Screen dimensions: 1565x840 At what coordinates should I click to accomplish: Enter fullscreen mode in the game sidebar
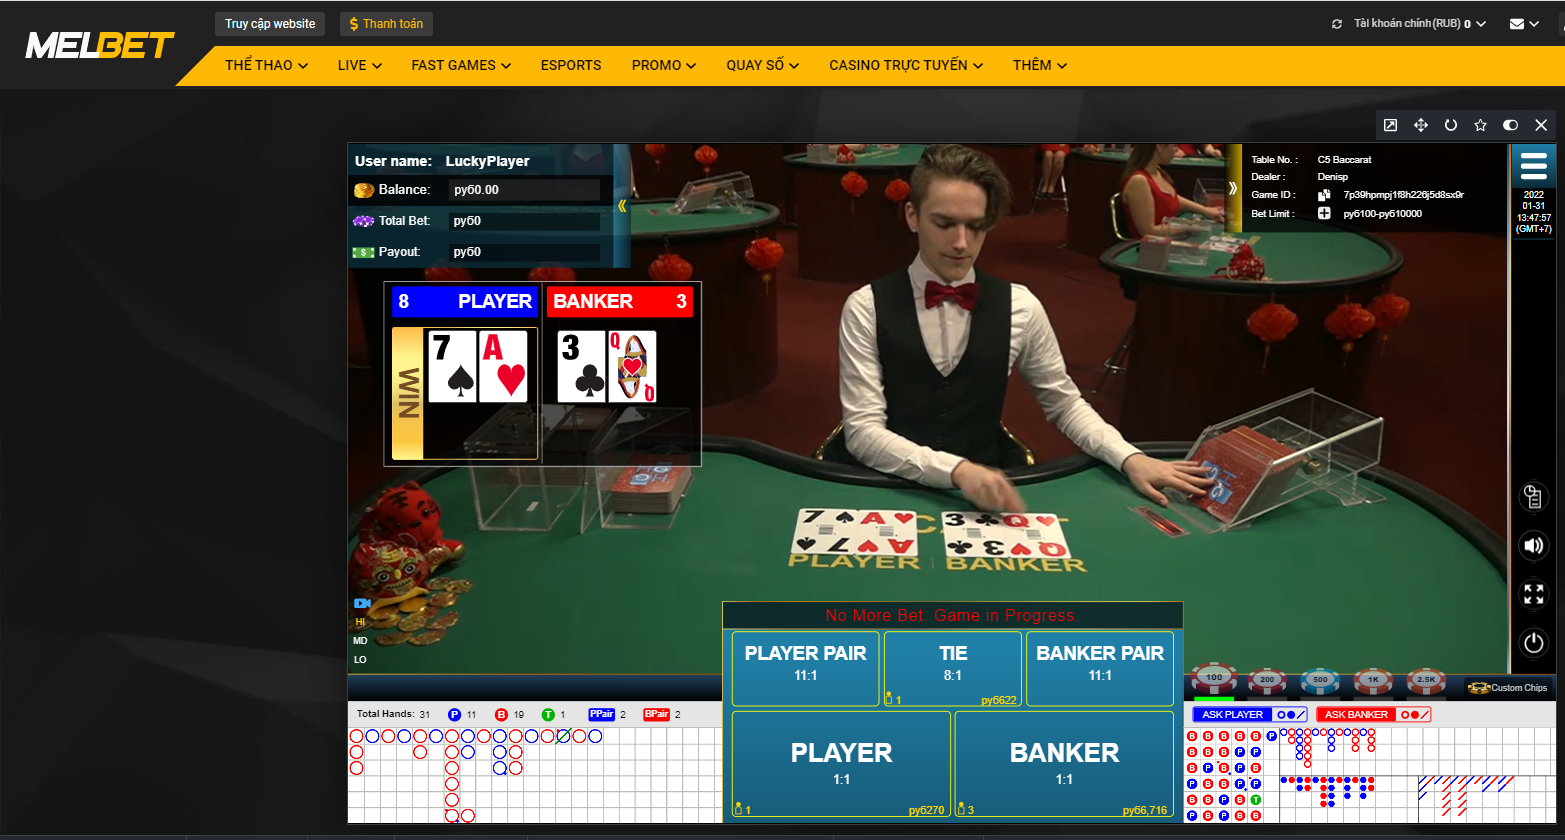point(1533,594)
